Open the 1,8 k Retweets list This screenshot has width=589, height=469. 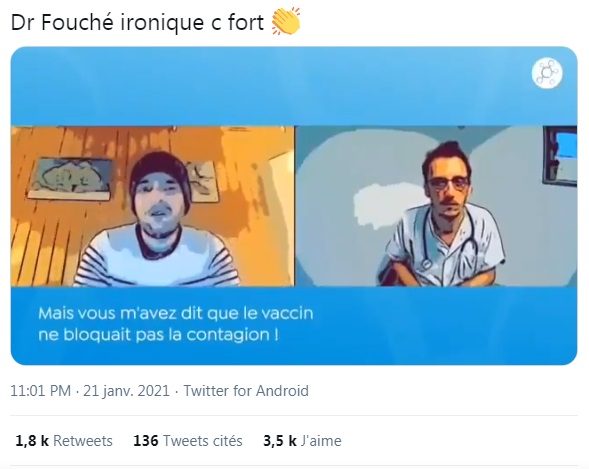[64, 441]
